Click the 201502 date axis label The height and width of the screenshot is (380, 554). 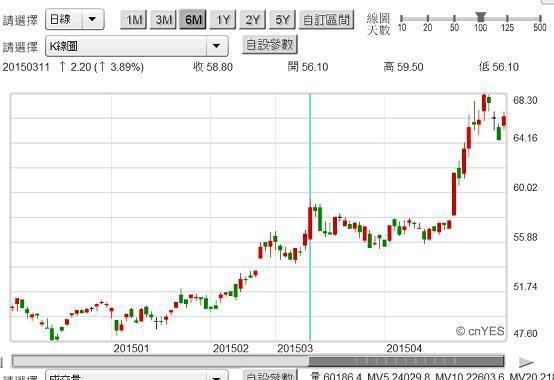coord(231,349)
